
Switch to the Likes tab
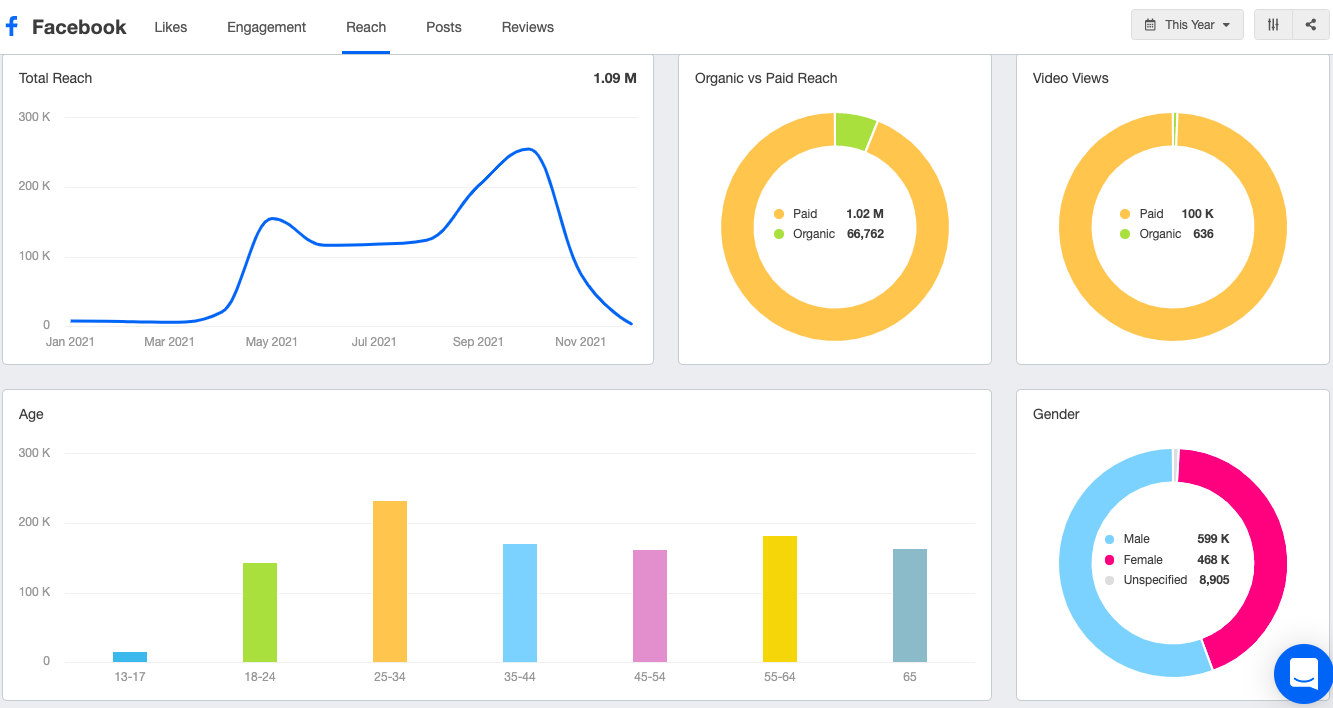click(x=170, y=27)
